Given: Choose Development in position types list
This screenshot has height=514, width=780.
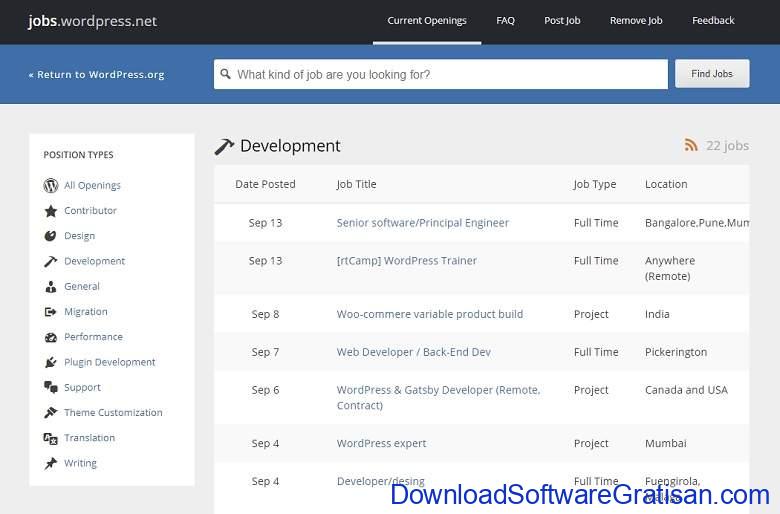Looking at the screenshot, I should click(x=95, y=261).
